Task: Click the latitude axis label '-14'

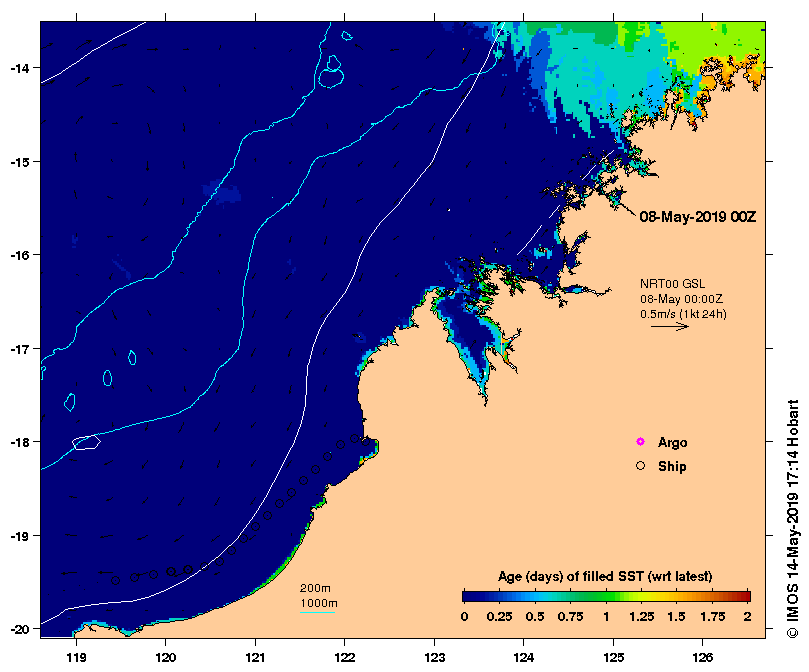Action: 19,68
